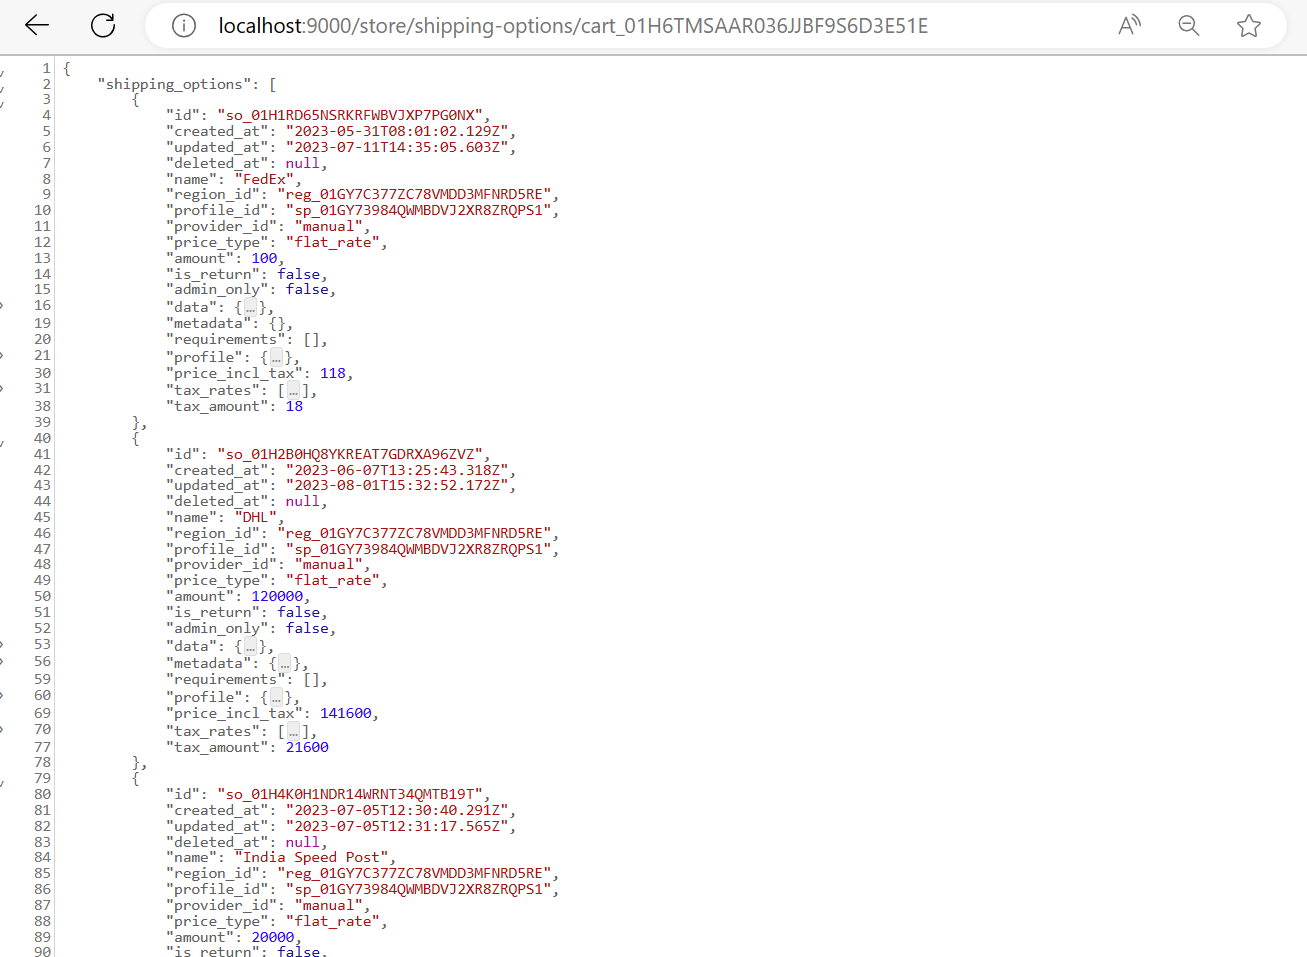Image resolution: width=1307 pixels, height=957 pixels.
Task: Add this page to favorites
Action: pos(1248,25)
